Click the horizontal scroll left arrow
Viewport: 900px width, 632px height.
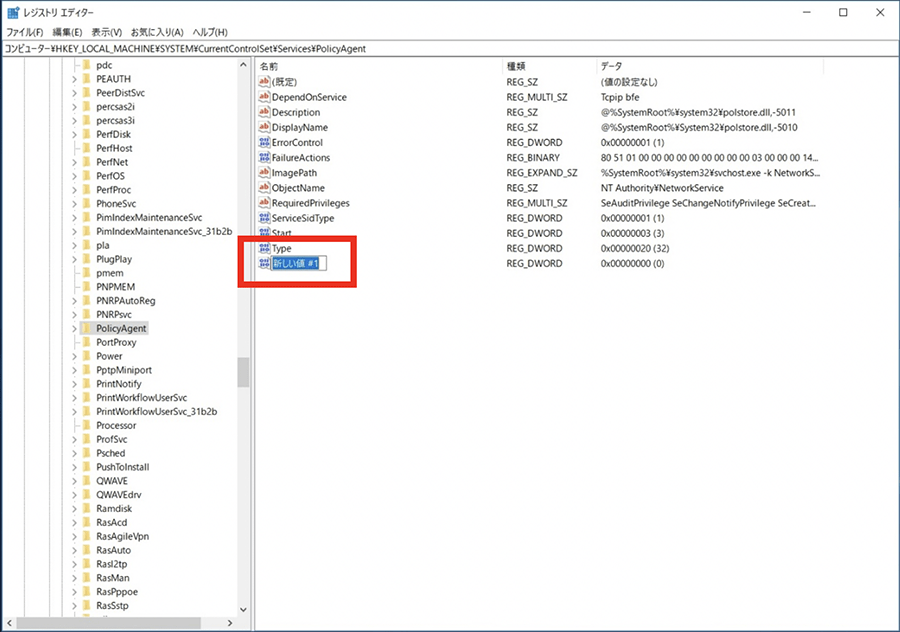9,623
